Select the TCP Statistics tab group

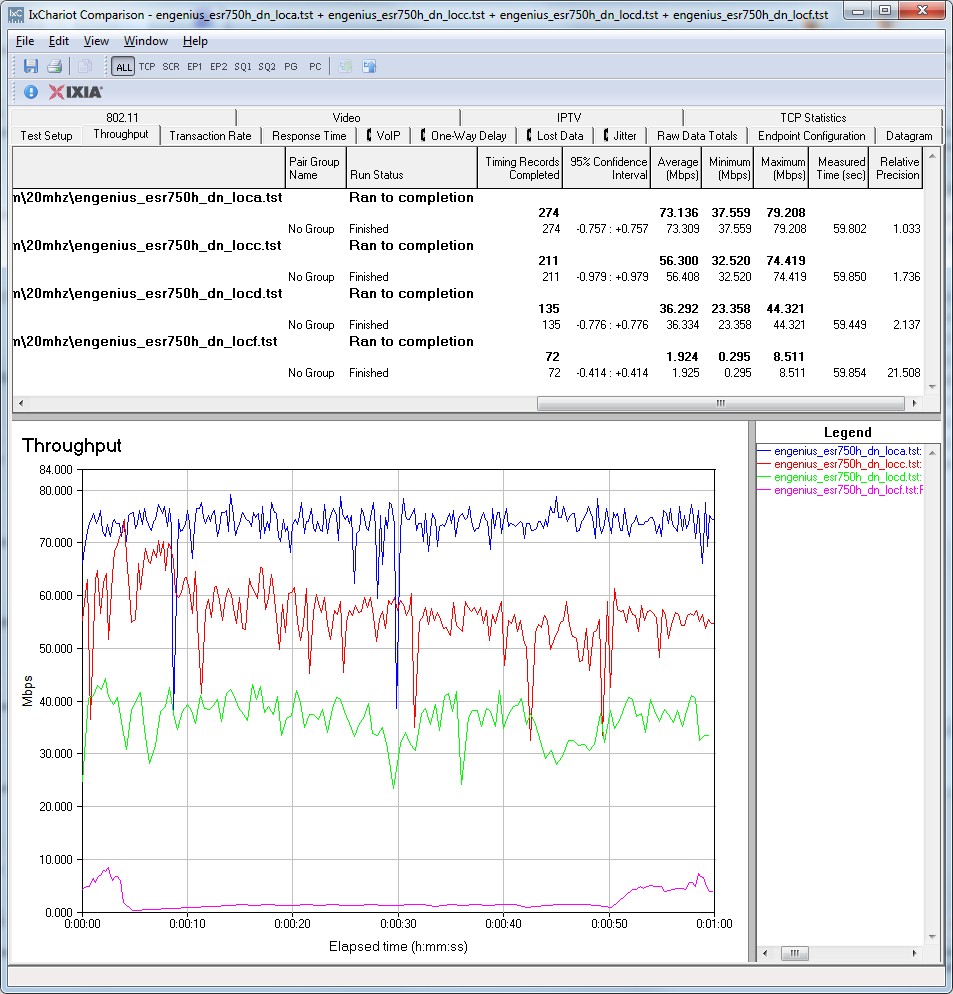point(813,117)
